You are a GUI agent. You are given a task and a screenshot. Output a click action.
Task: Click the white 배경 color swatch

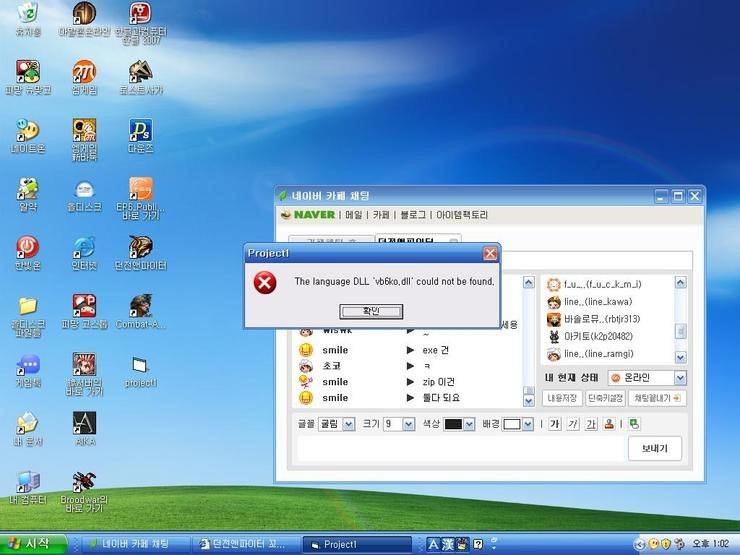(512, 424)
